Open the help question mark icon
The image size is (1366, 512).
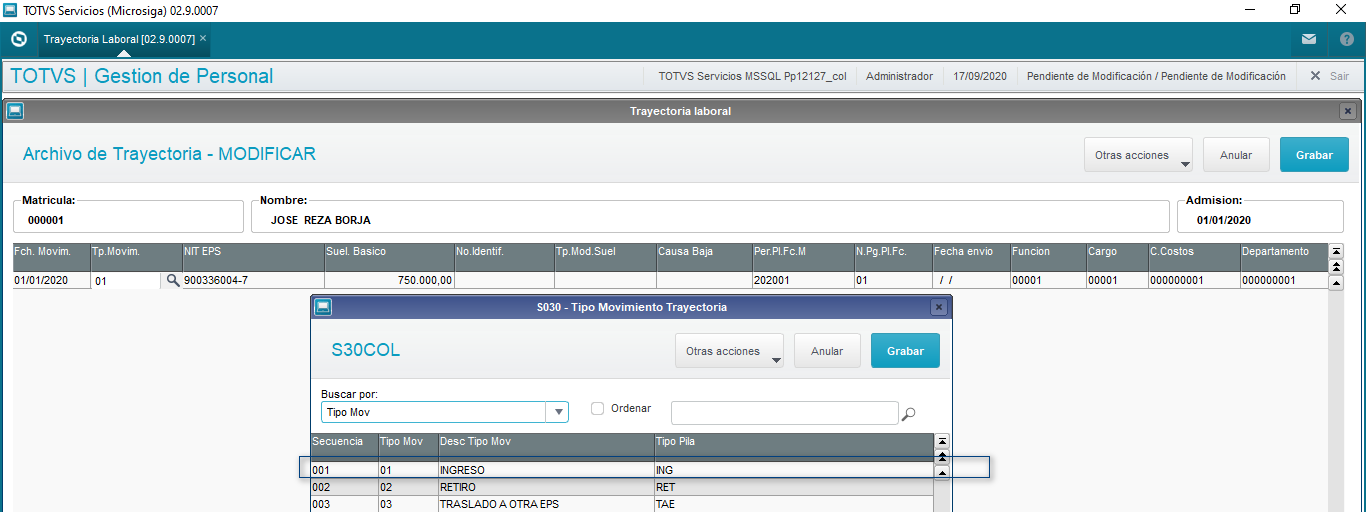pos(1346,39)
